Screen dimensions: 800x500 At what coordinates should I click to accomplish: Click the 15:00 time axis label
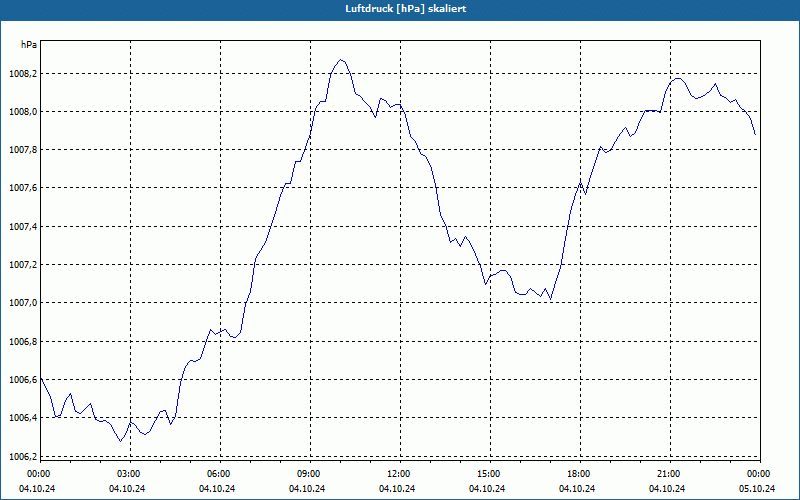pyautogui.click(x=490, y=473)
